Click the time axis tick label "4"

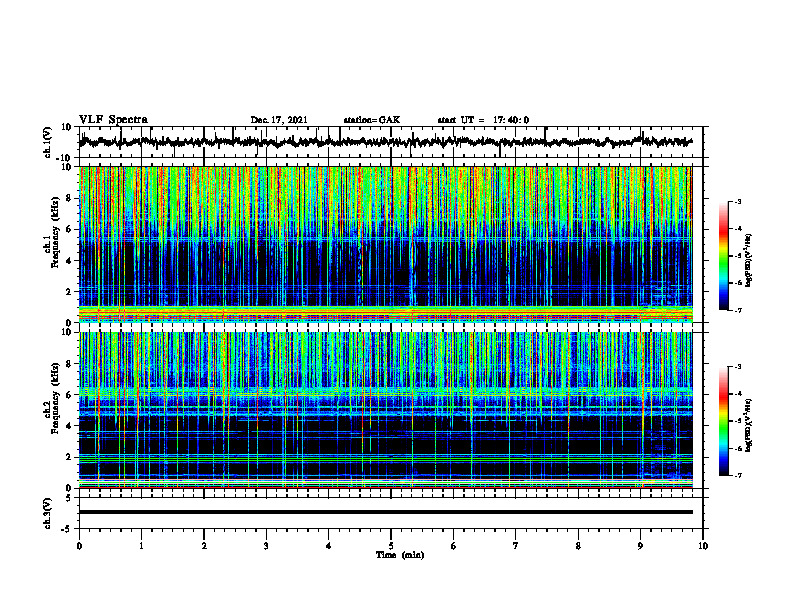329,546
